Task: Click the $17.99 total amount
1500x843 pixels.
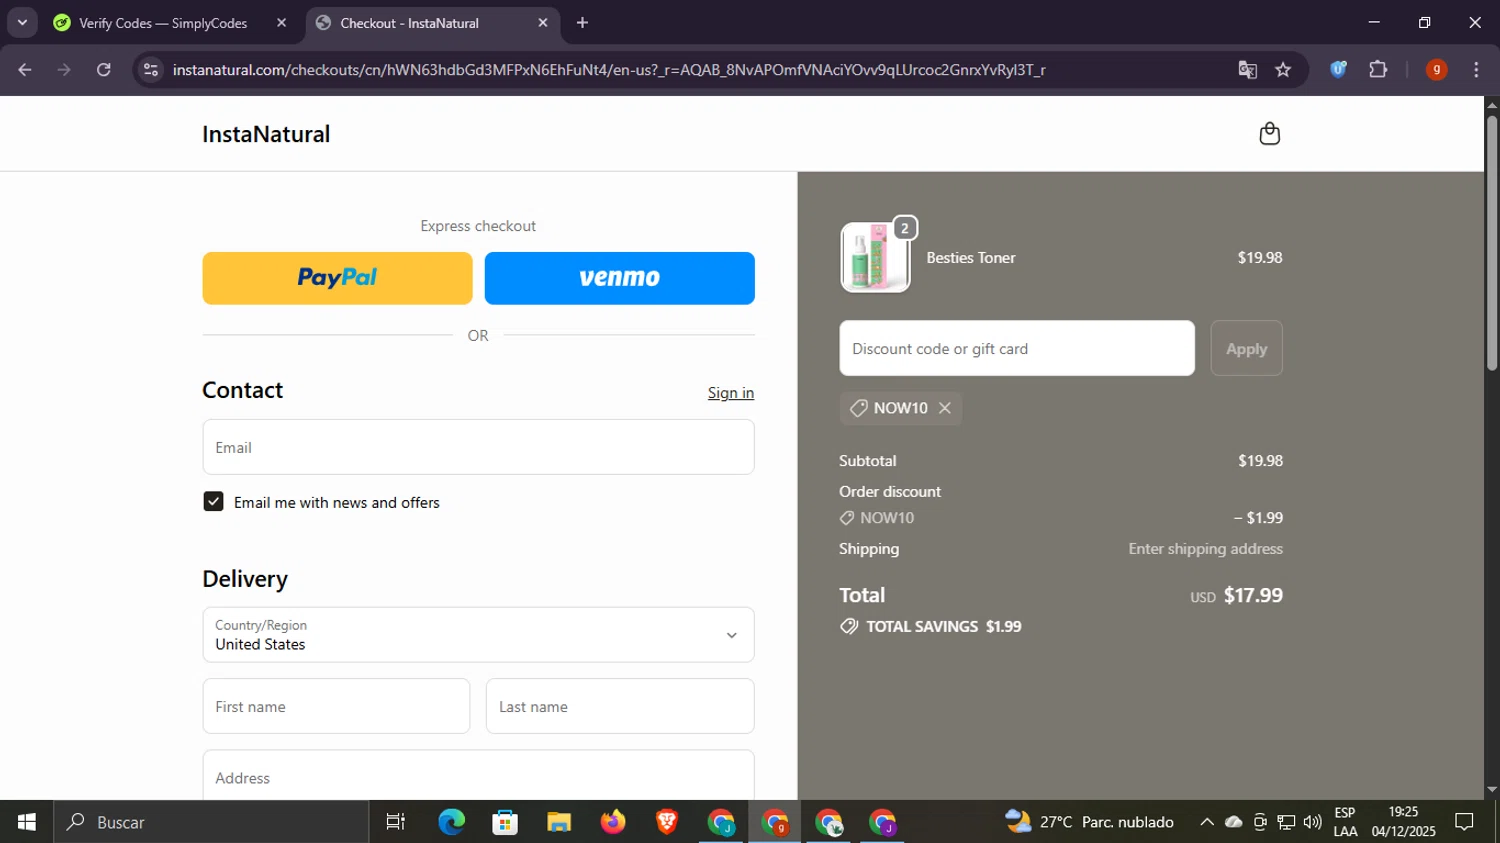Action: click(x=1253, y=595)
